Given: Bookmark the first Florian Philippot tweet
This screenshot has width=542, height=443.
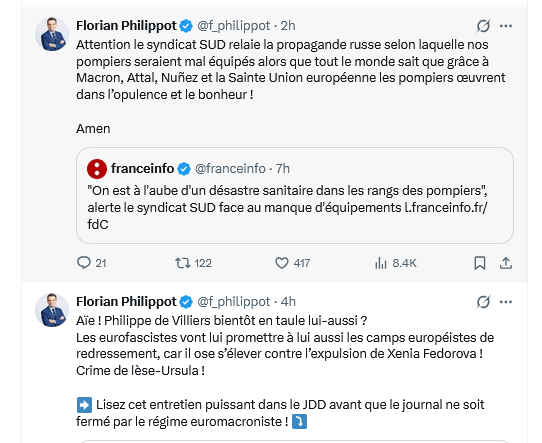Looking at the screenshot, I should point(479,263).
